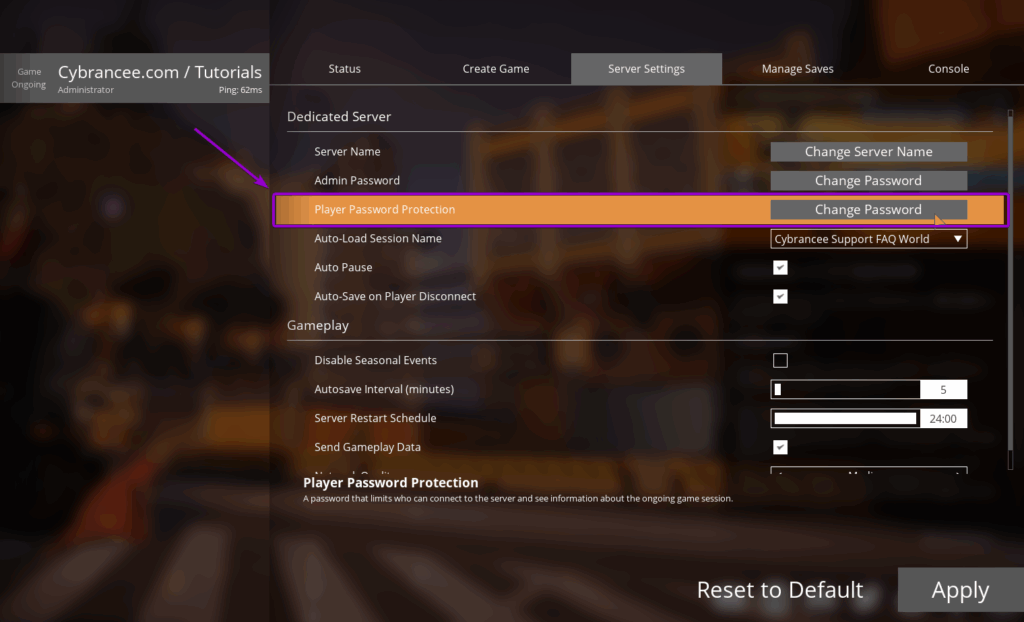Change the Admin Password
Viewport: 1024px width, 622px height.
868,180
